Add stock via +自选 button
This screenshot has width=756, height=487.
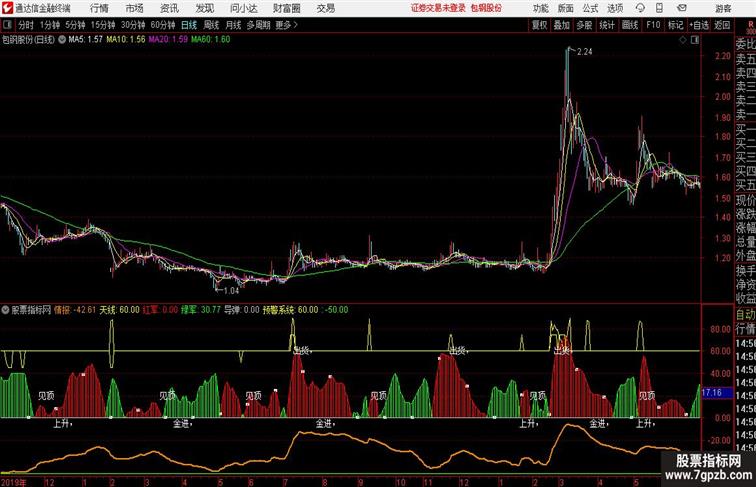click(x=699, y=25)
